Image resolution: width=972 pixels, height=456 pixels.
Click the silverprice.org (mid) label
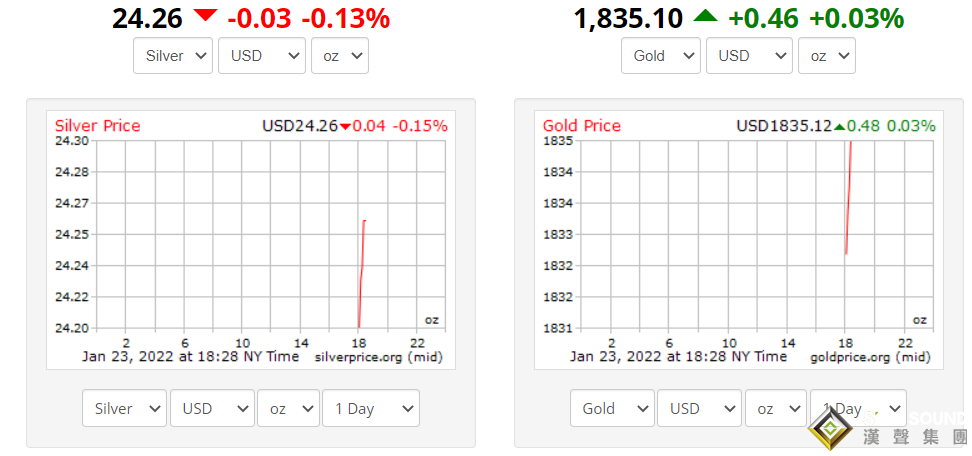point(378,357)
